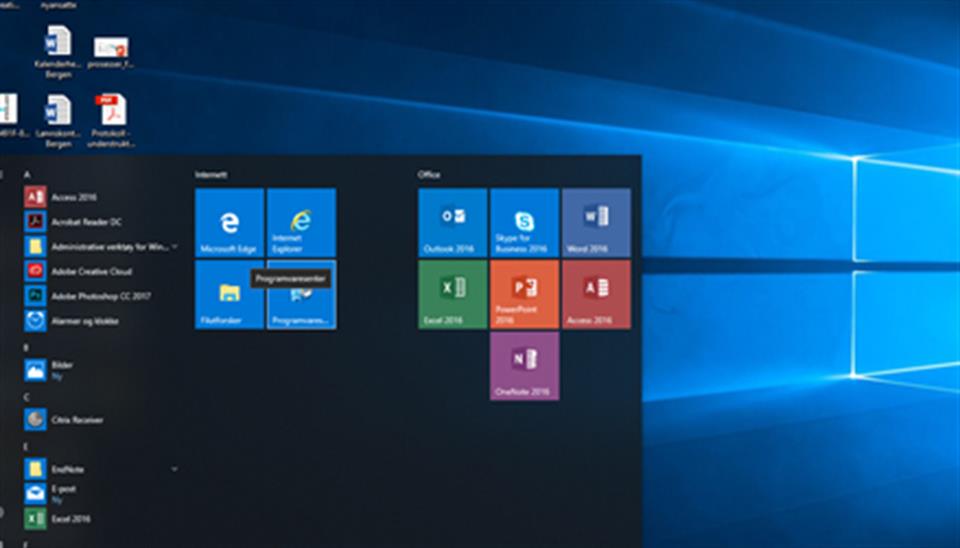Image resolution: width=960 pixels, height=548 pixels.
Task: Open the Microsoft Edge tile
Action: [x=229, y=223]
